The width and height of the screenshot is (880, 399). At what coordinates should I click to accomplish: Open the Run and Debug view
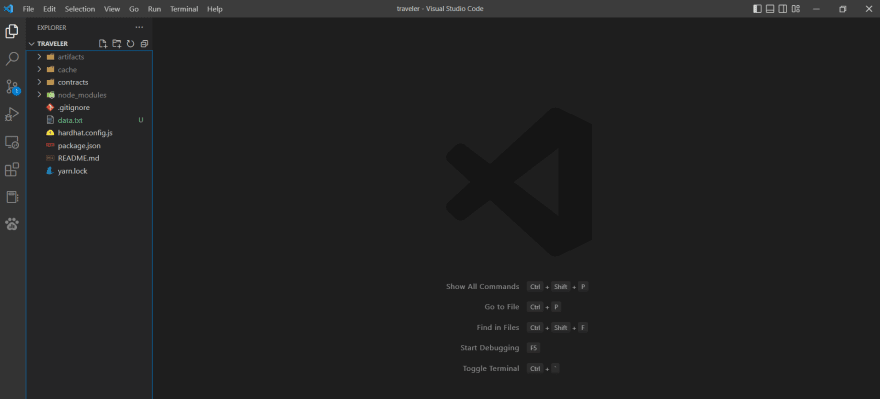pos(12,114)
